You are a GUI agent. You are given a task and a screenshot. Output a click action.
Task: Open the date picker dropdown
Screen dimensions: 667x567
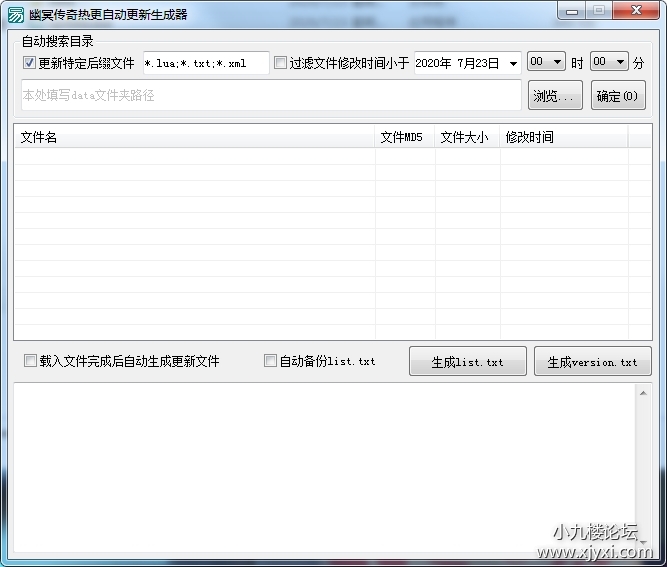pyautogui.click(x=513, y=63)
